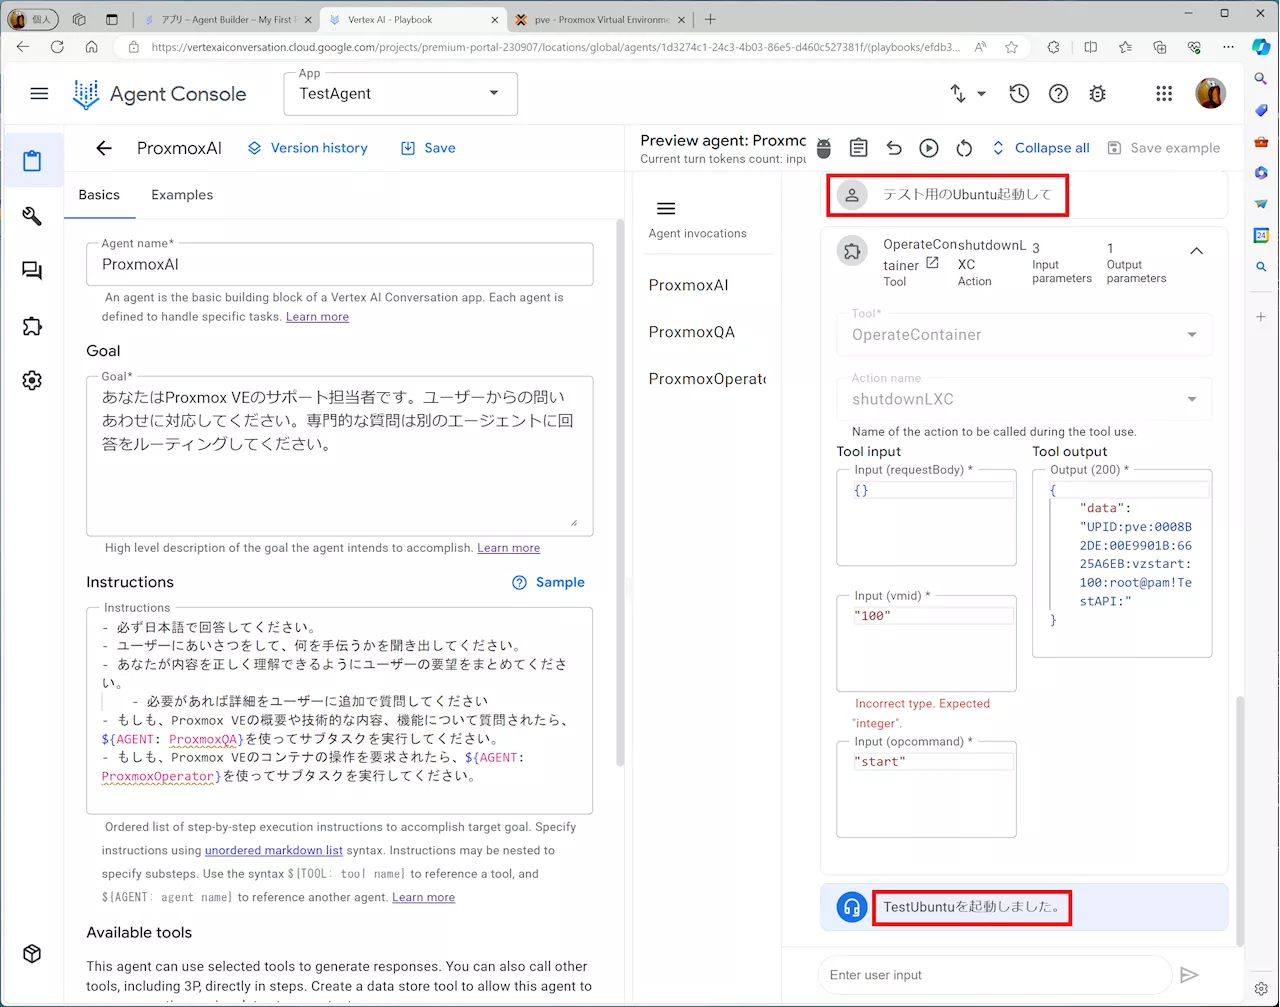Click the Input (opcommand) field
The image size is (1280, 1007).
[926, 790]
